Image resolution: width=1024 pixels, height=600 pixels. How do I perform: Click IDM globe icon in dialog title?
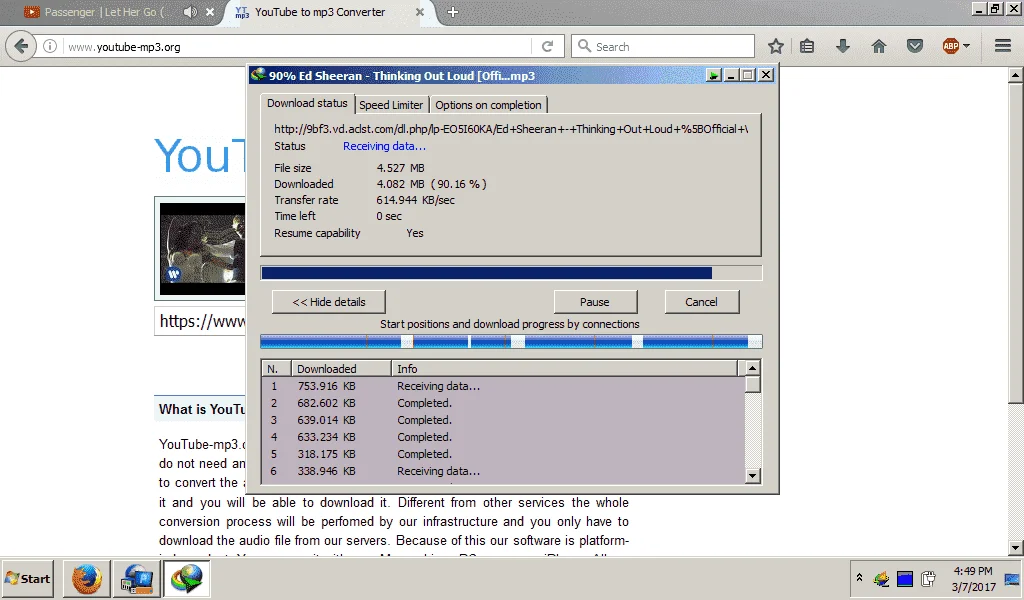(x=259, y=75)
